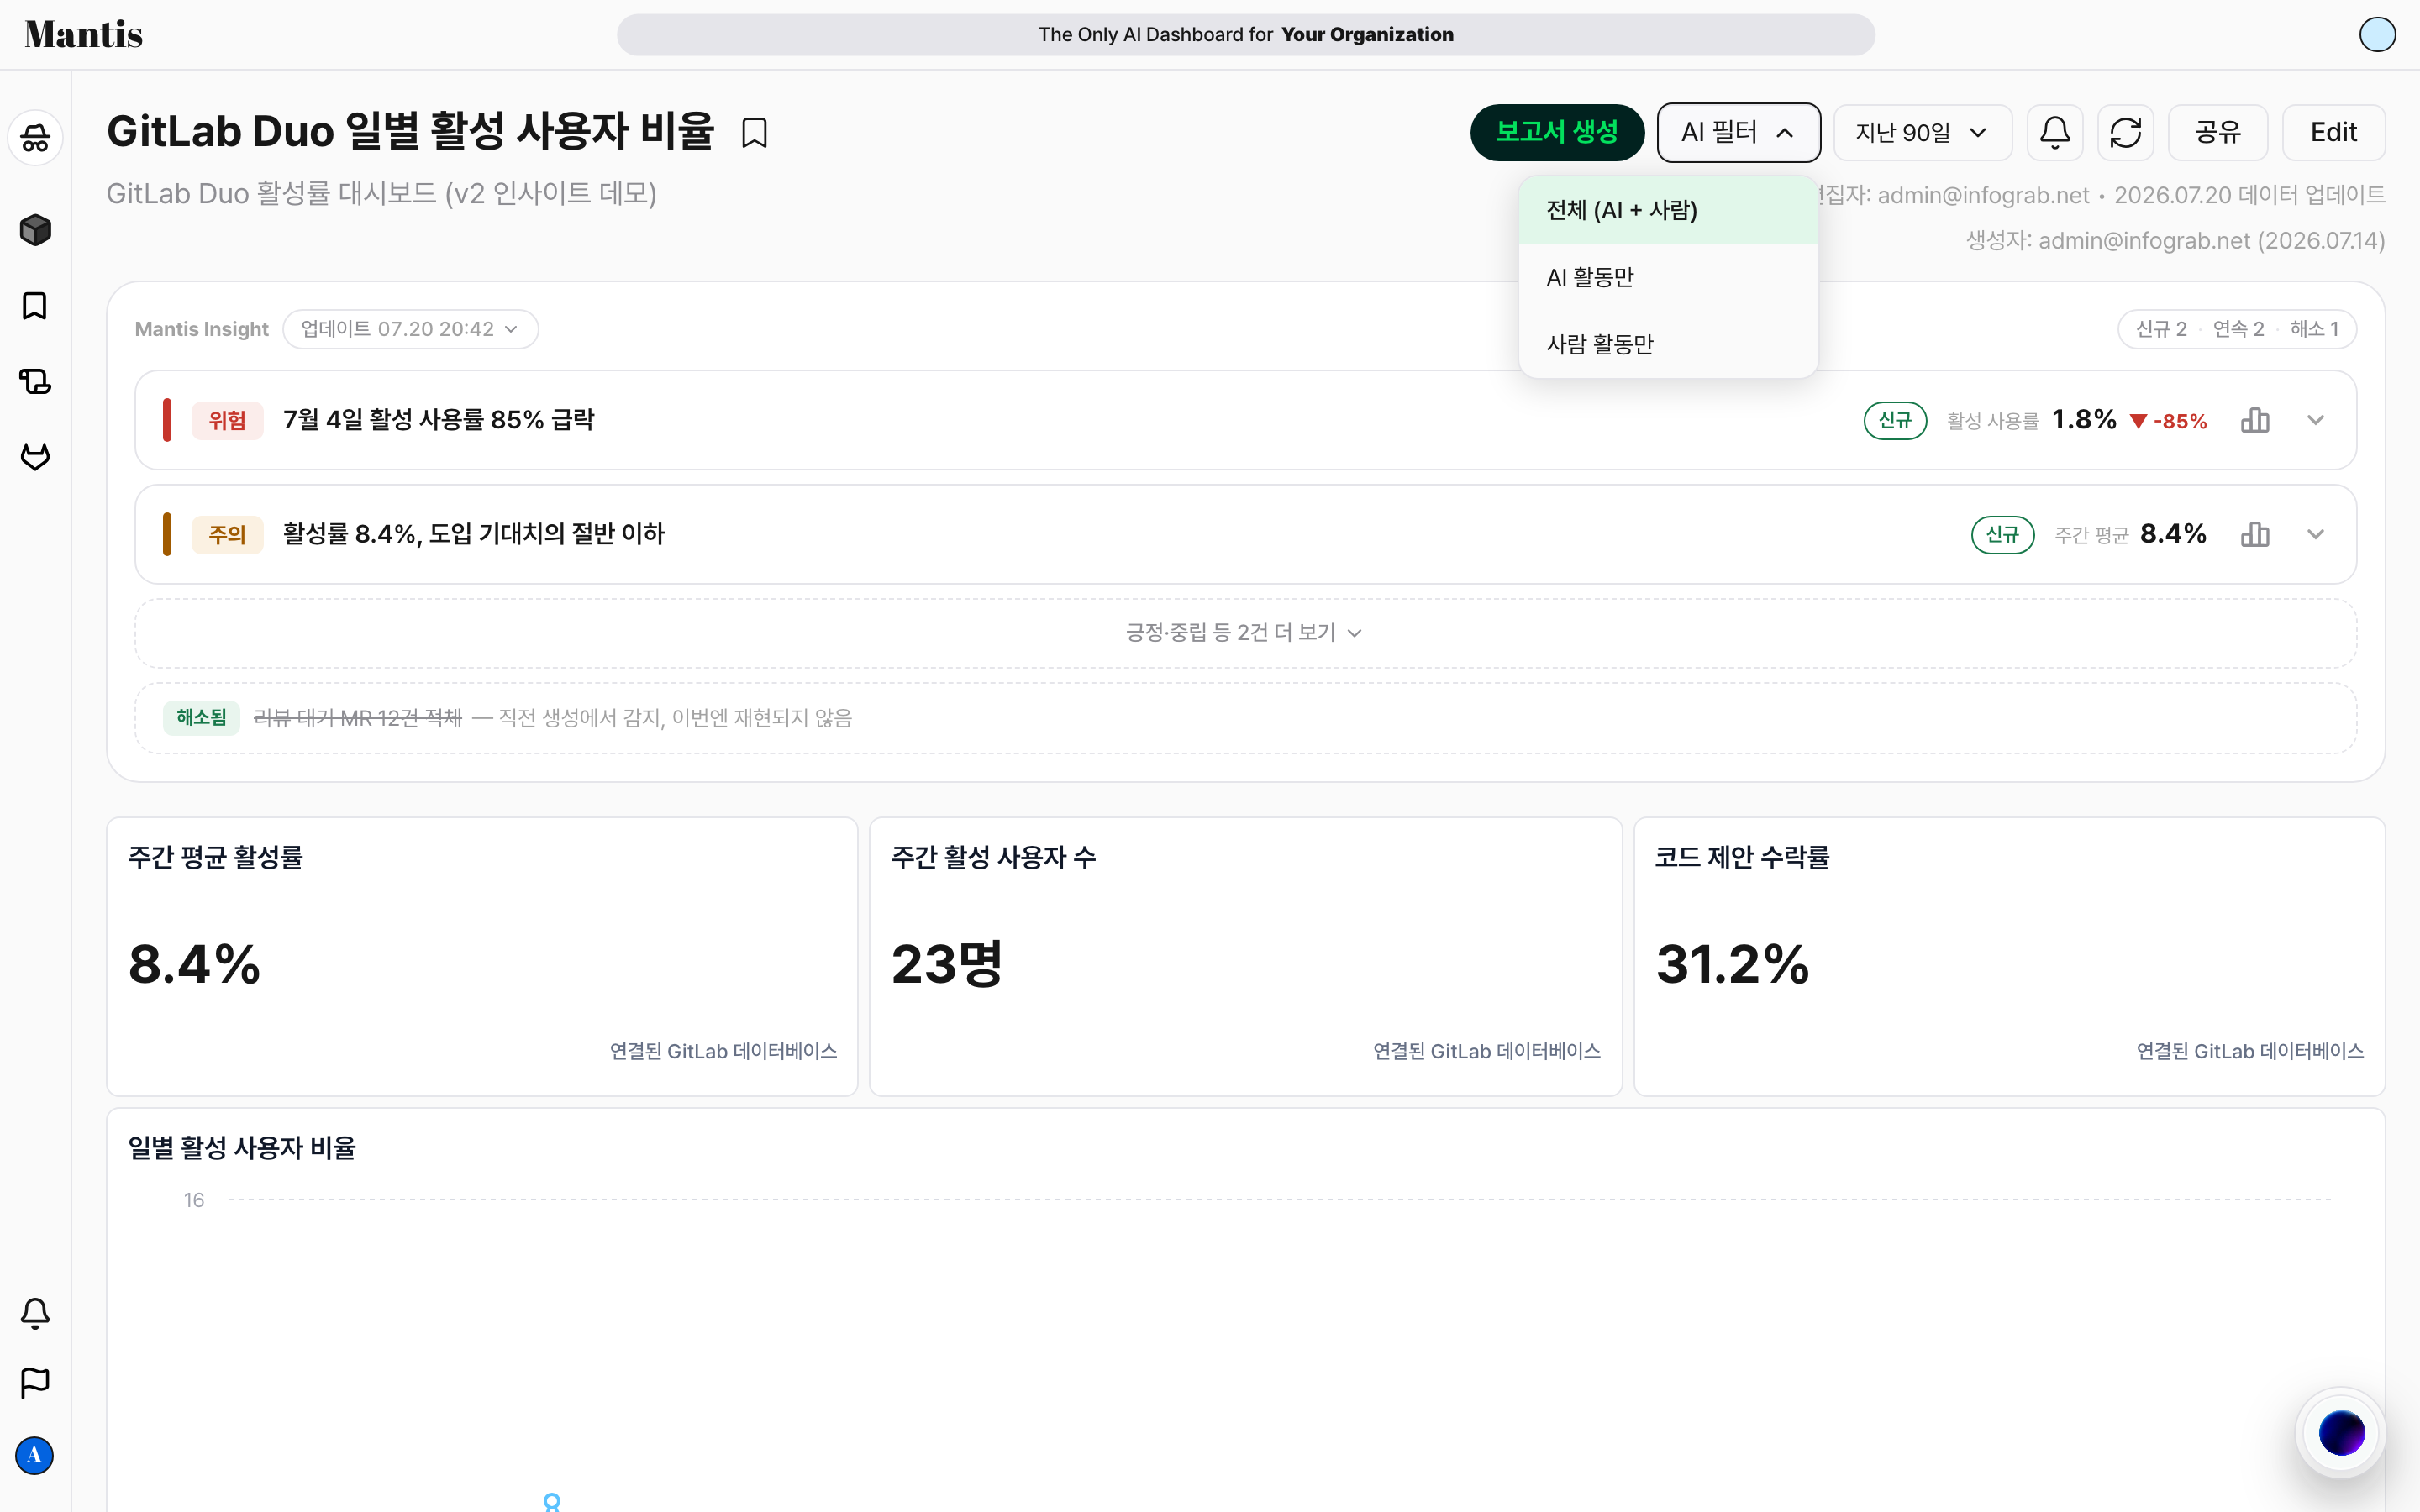Launch the floating AI assistant orb
Image resolution: width=2420 pixels, height=1512 pixels.
[x=2341, y=1433]
